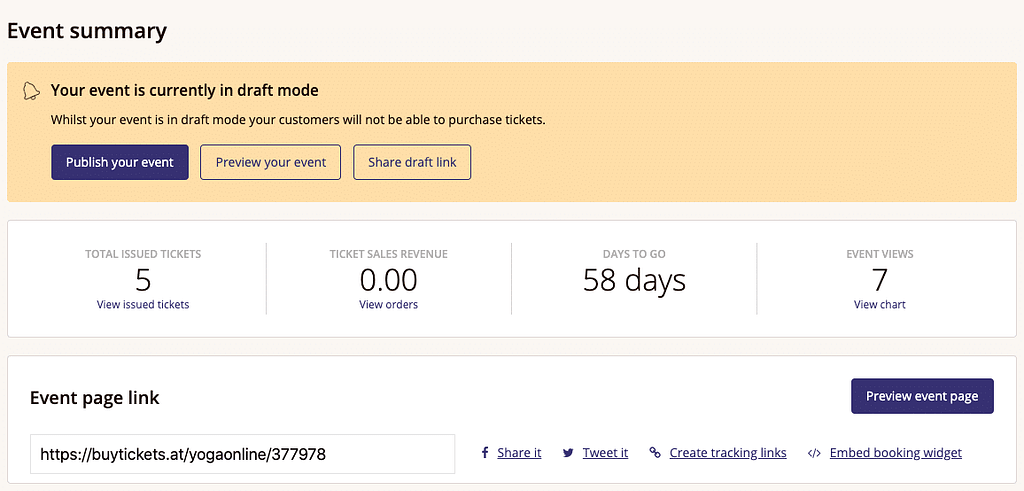Click the 0.00 ticket sales revenue value

[389, 280]
